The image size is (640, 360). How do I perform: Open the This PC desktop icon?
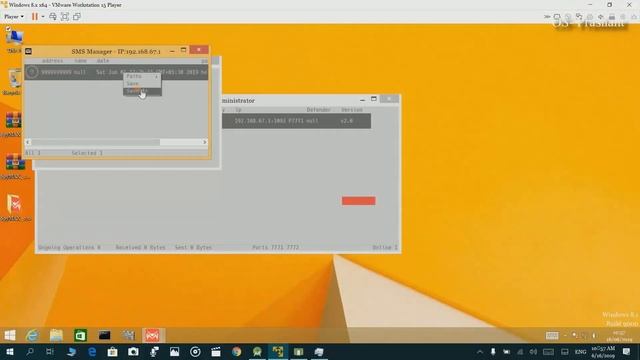coord(14,40)
